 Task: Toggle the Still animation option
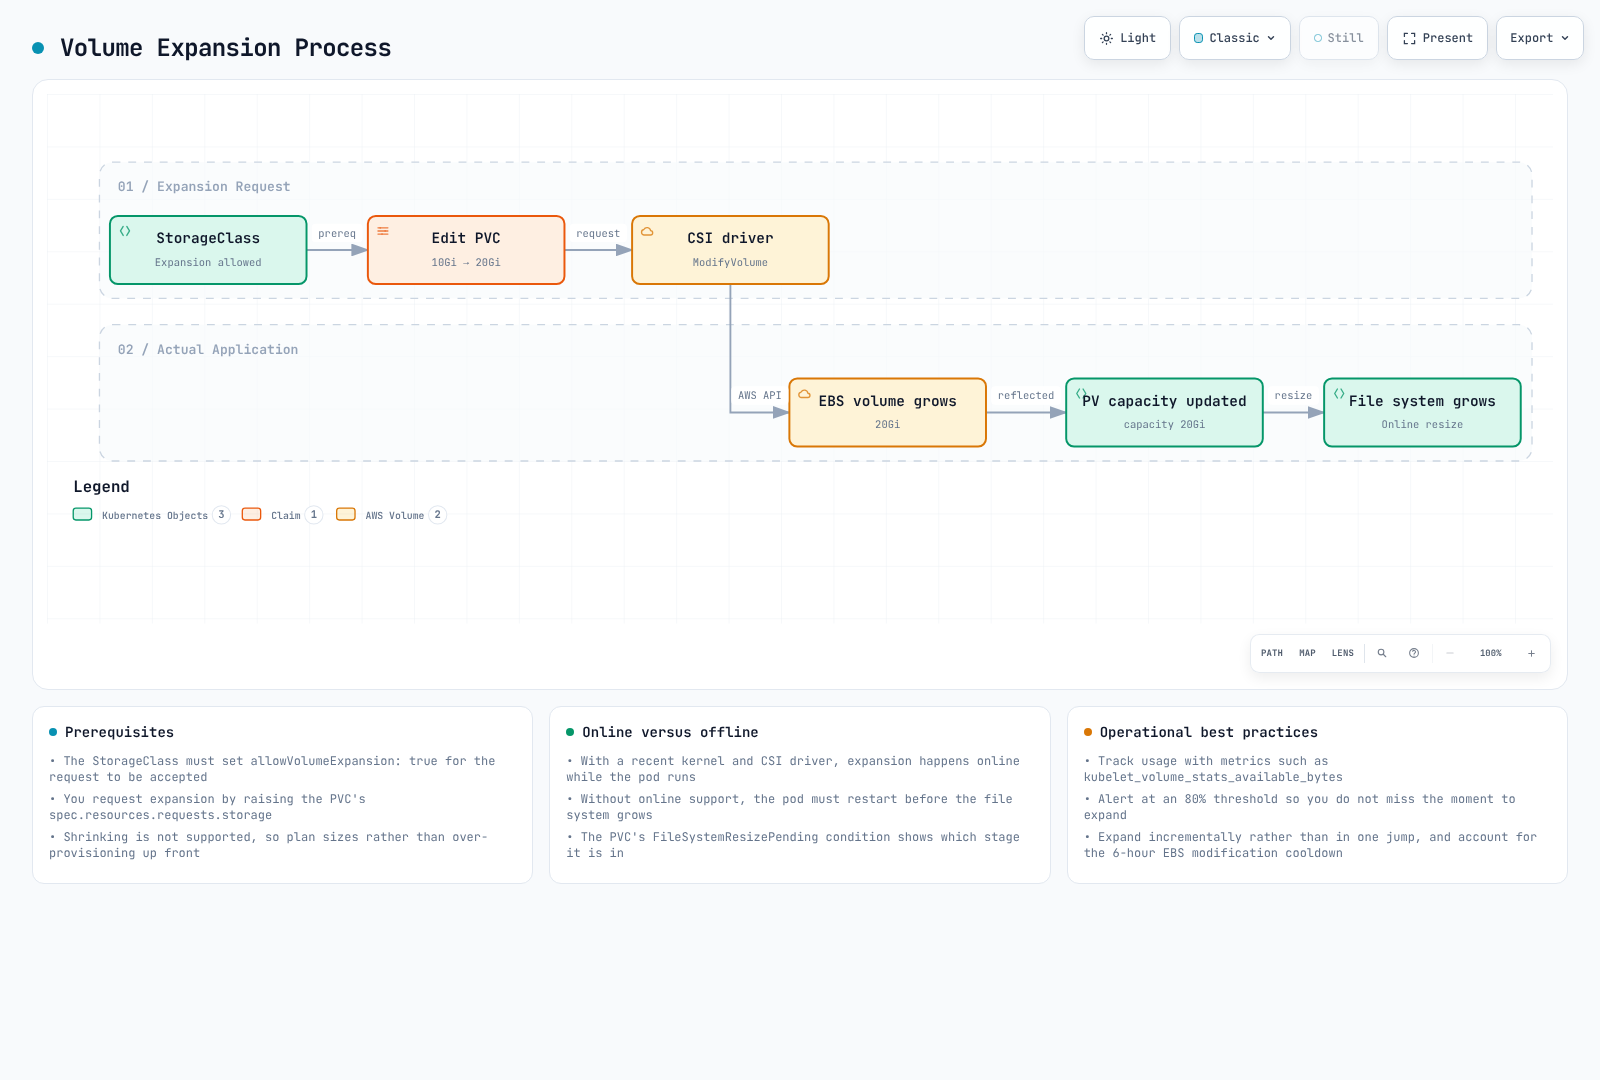[1338, 38]
